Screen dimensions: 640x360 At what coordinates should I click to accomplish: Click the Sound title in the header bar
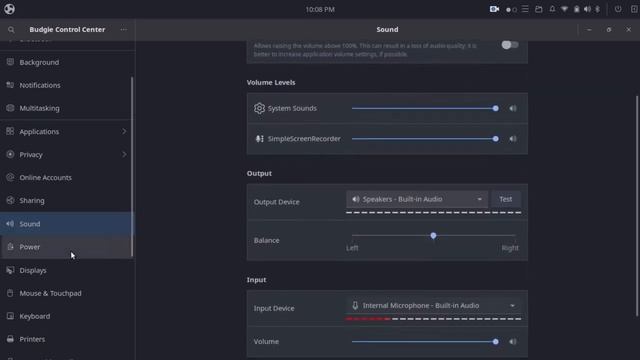tap(387, 29)
